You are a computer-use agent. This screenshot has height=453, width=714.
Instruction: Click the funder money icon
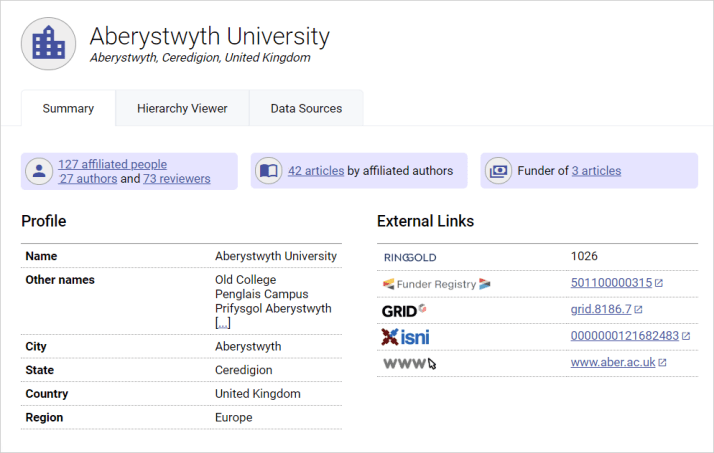[x=498, y=171]
